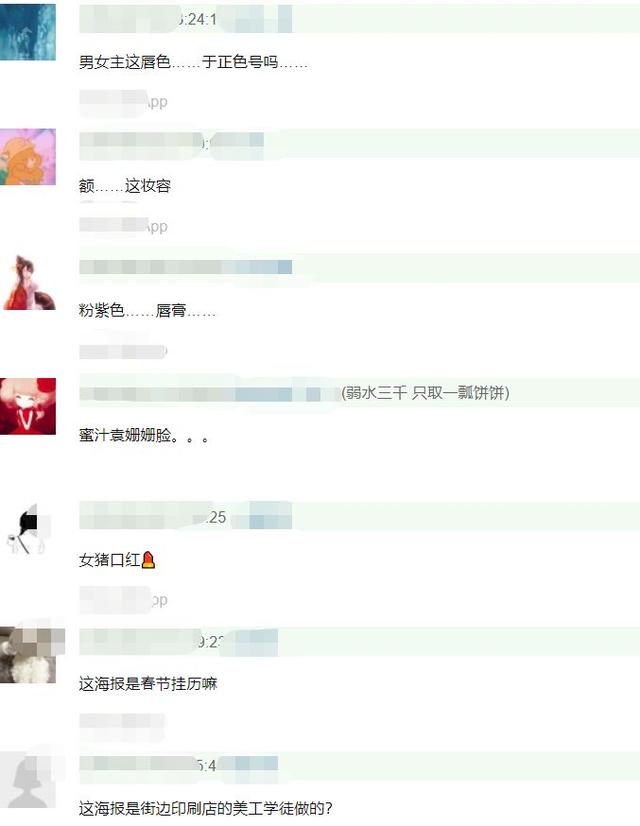Open the pixelated white fluffy avatar
The width and height of the screenshot is (640, 826).
tap(28, 655)
